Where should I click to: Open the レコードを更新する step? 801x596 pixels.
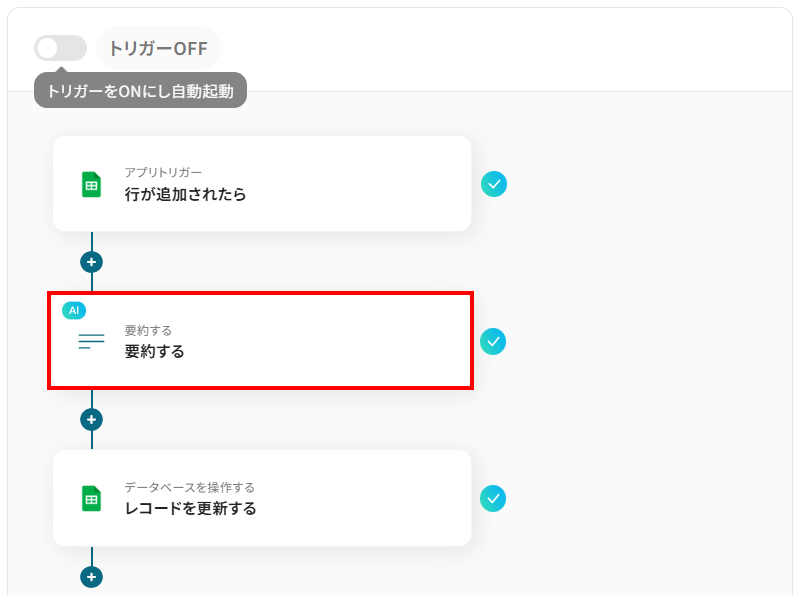(x=190, y=509)
